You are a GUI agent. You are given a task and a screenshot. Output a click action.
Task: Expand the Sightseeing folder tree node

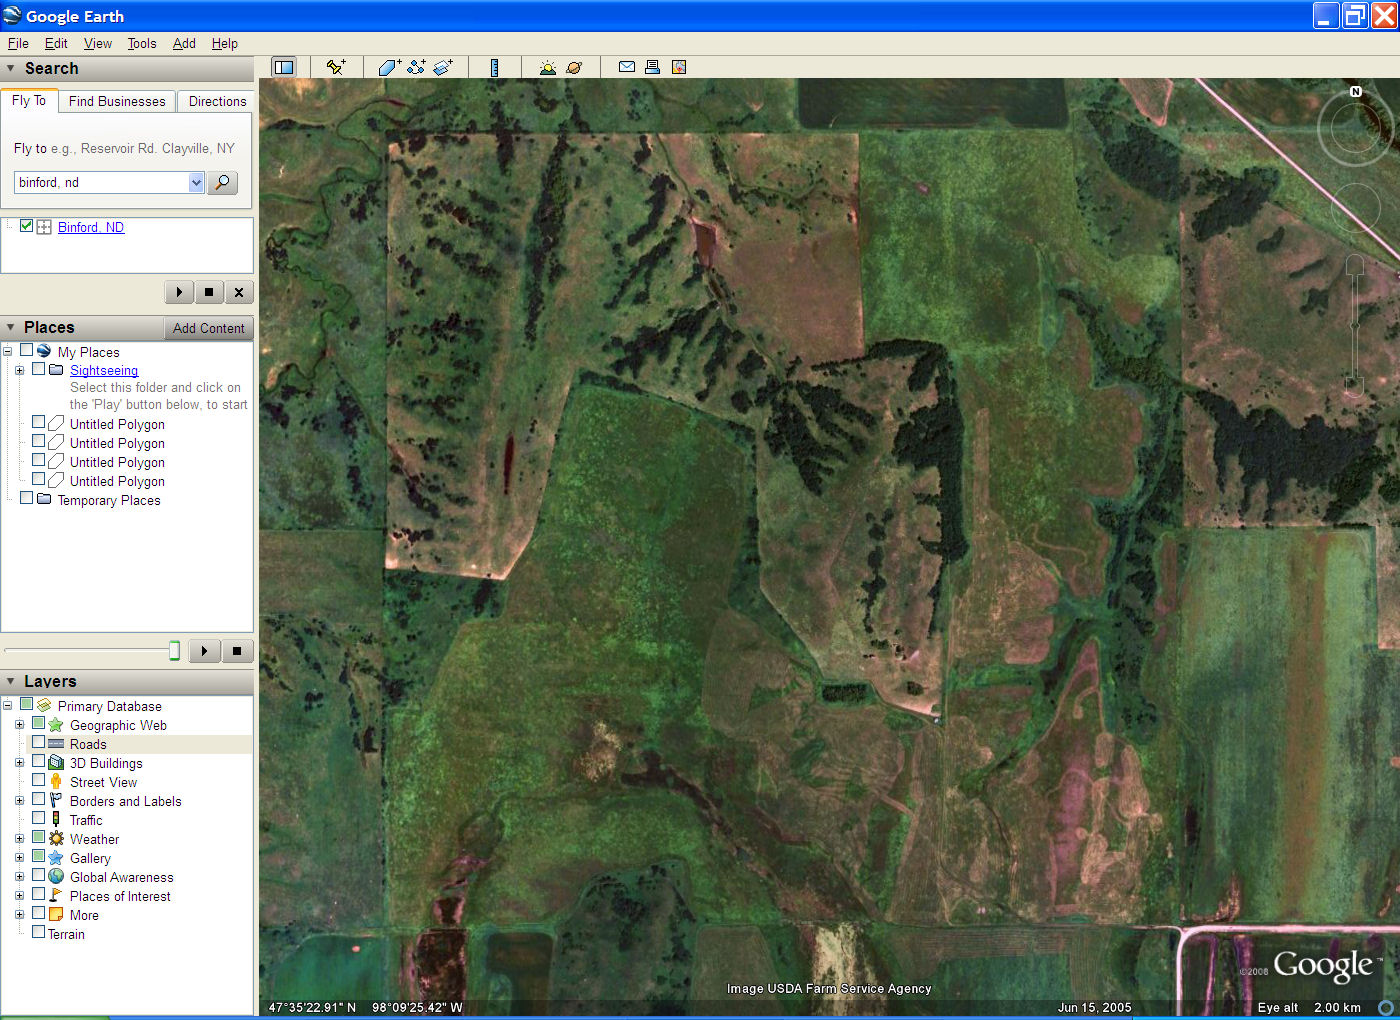pos(19,370)
